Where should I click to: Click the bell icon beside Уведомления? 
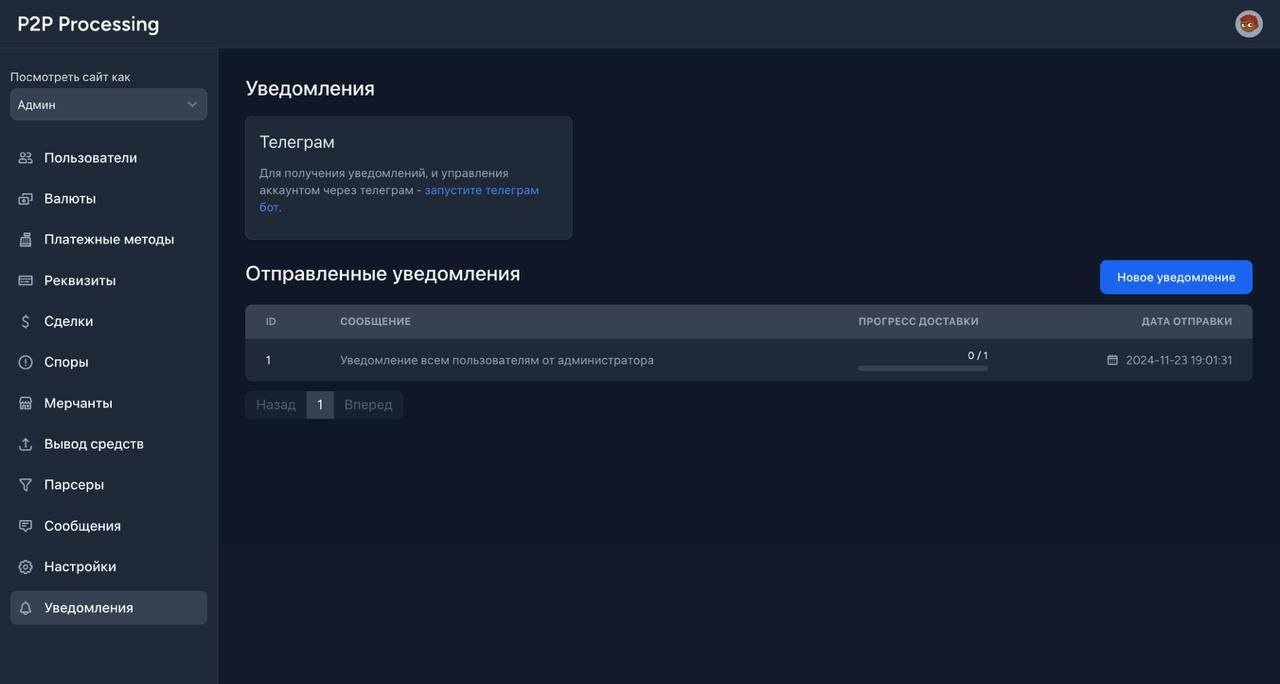tap(26, 608)
